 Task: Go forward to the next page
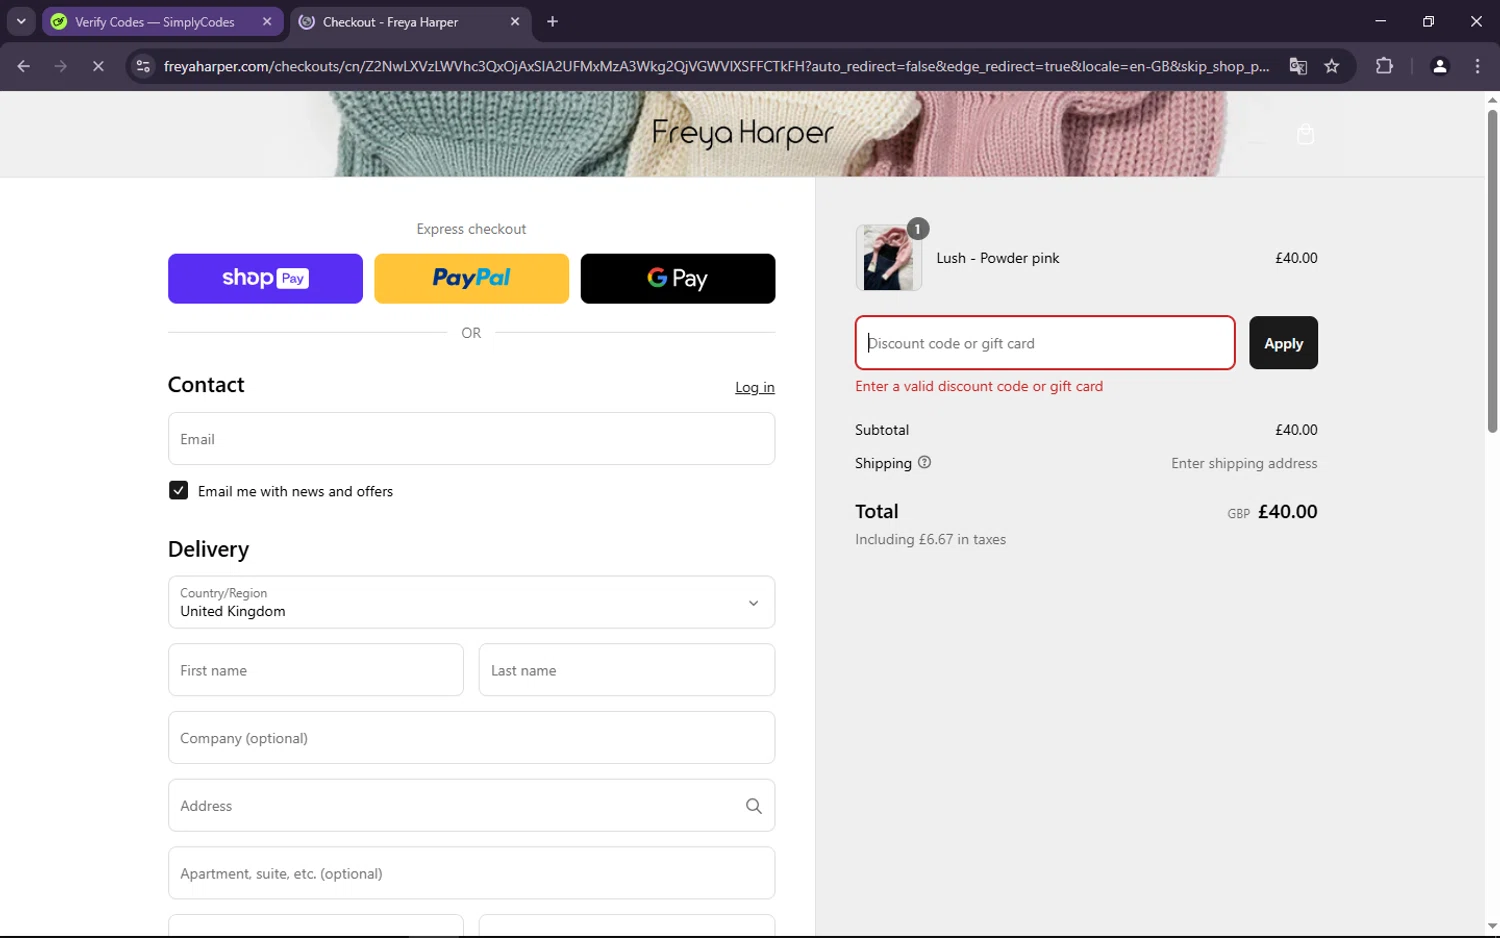[61, 66]
